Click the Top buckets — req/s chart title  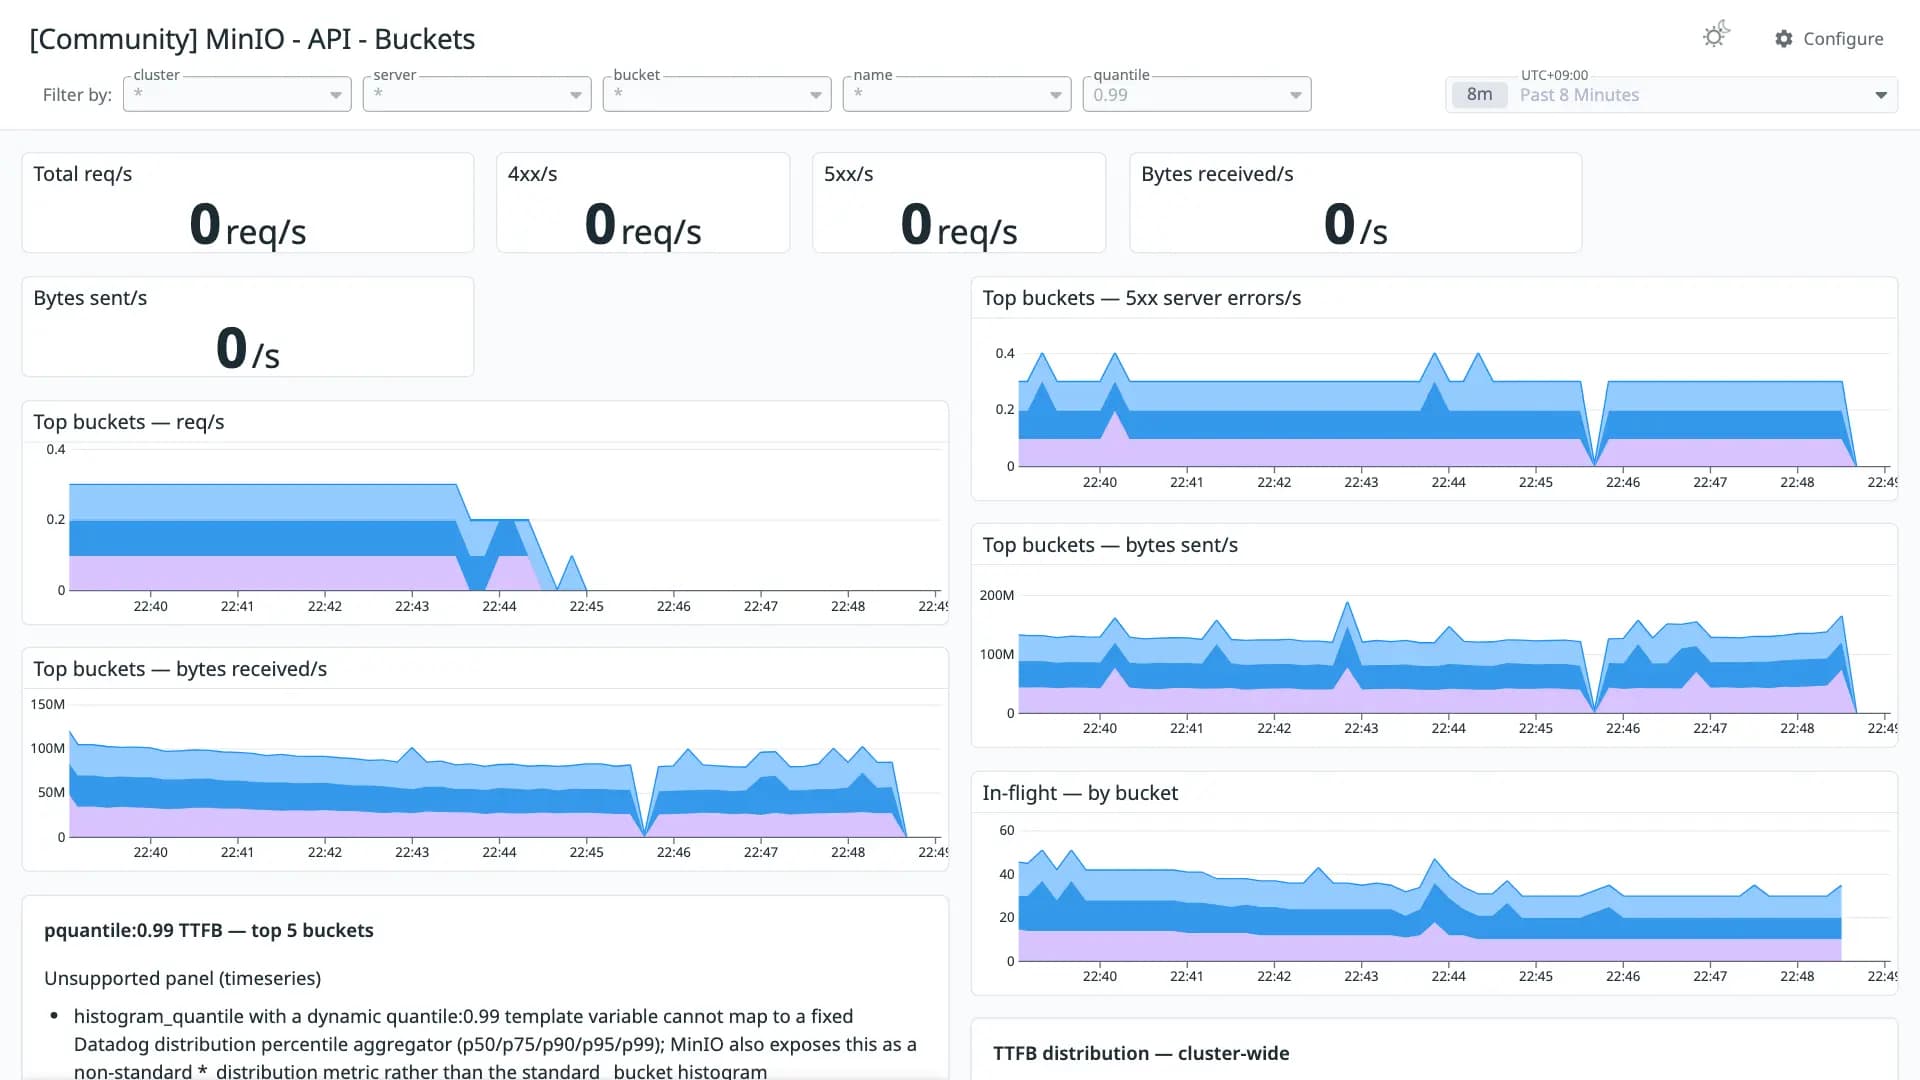coord(129,422)
